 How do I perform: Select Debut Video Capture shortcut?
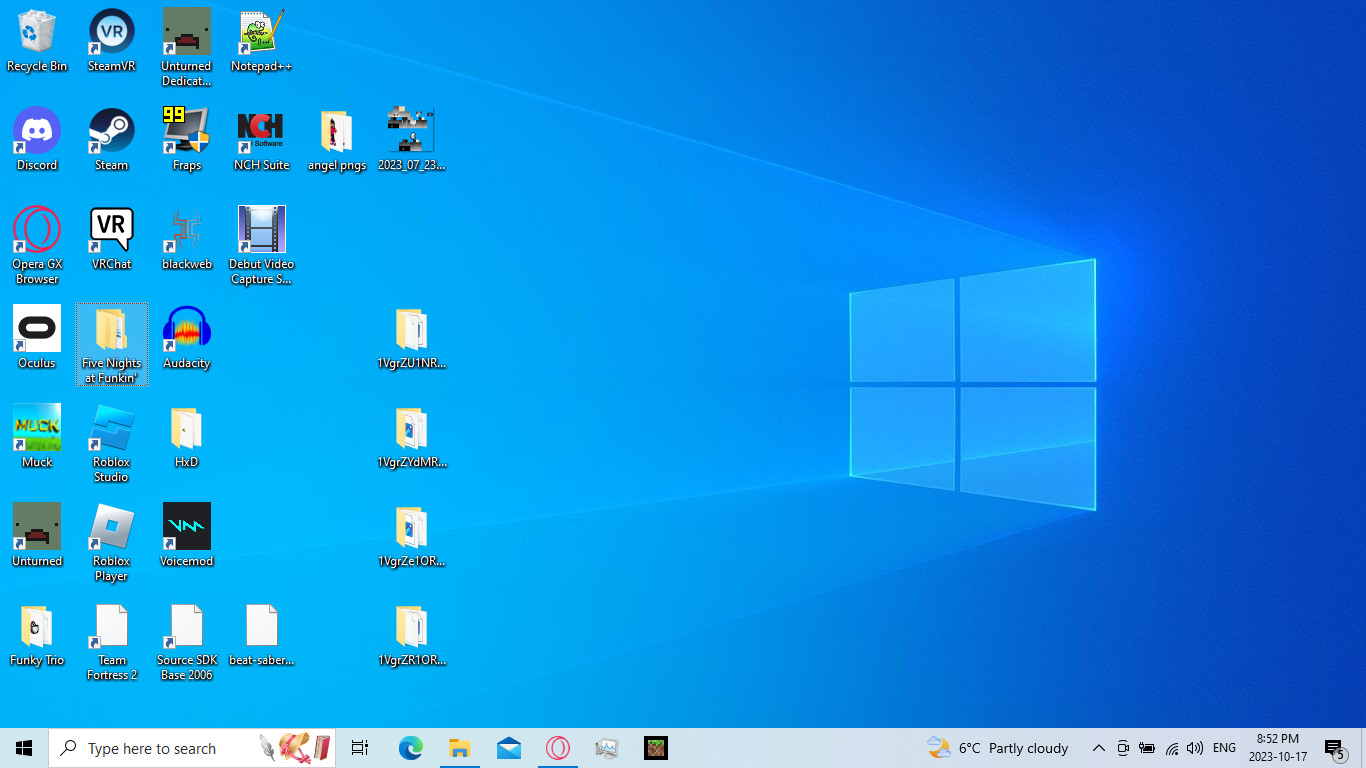point(261,246)
